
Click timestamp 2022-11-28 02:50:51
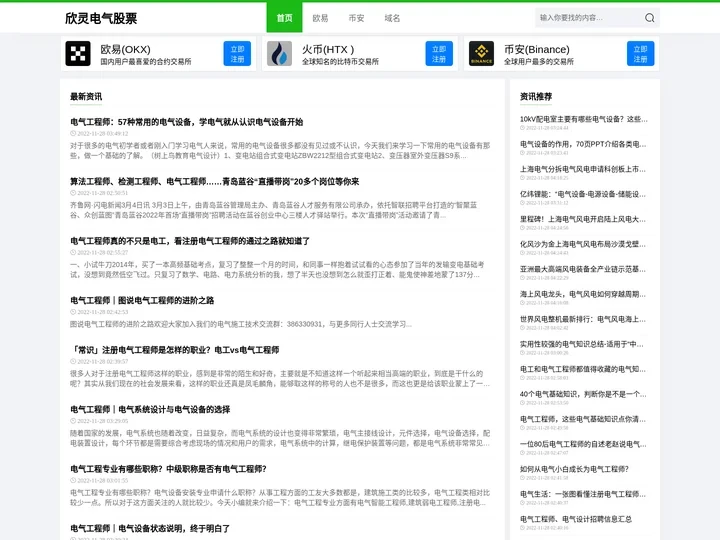coord(103,193)
